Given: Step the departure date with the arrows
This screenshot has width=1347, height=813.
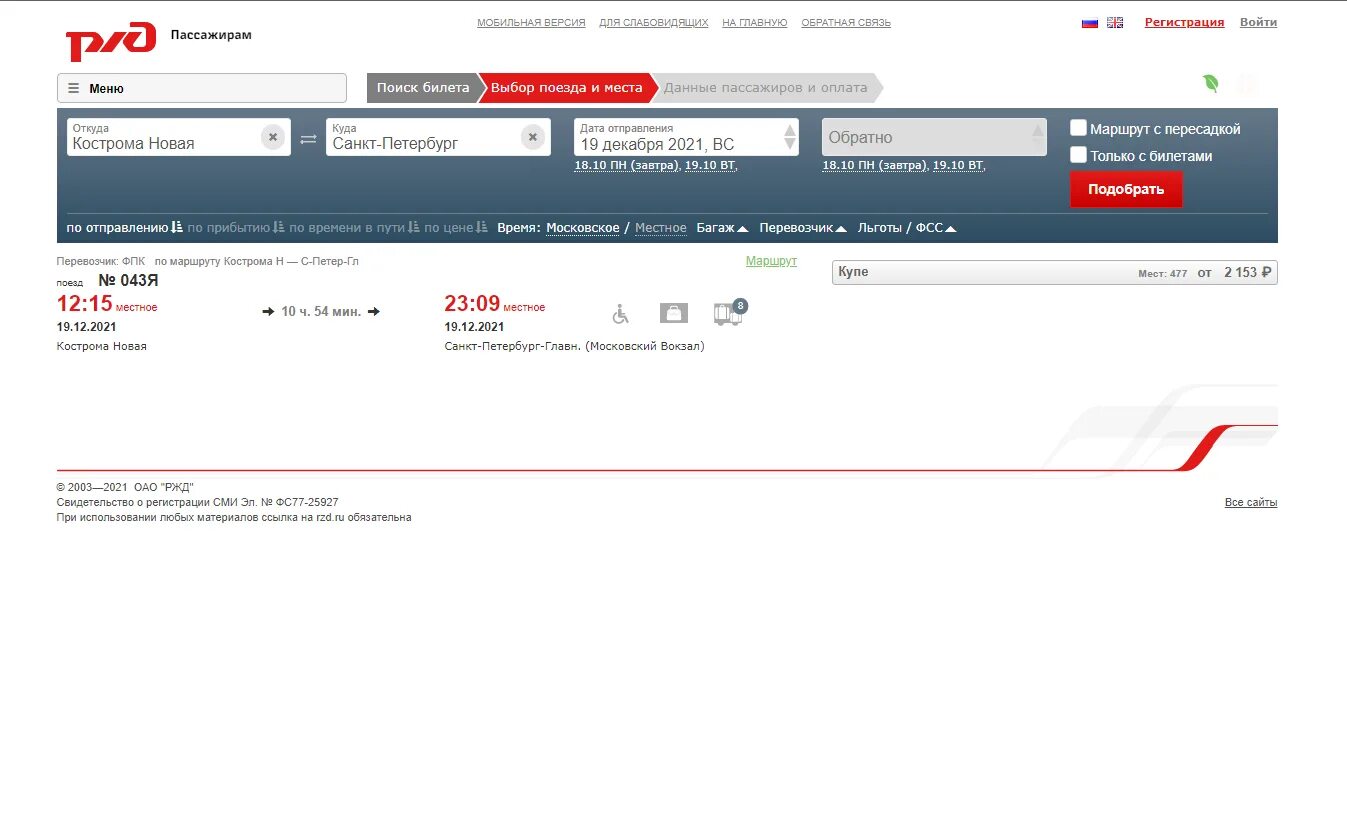Looking at the screenshot, I should point(790,137).
